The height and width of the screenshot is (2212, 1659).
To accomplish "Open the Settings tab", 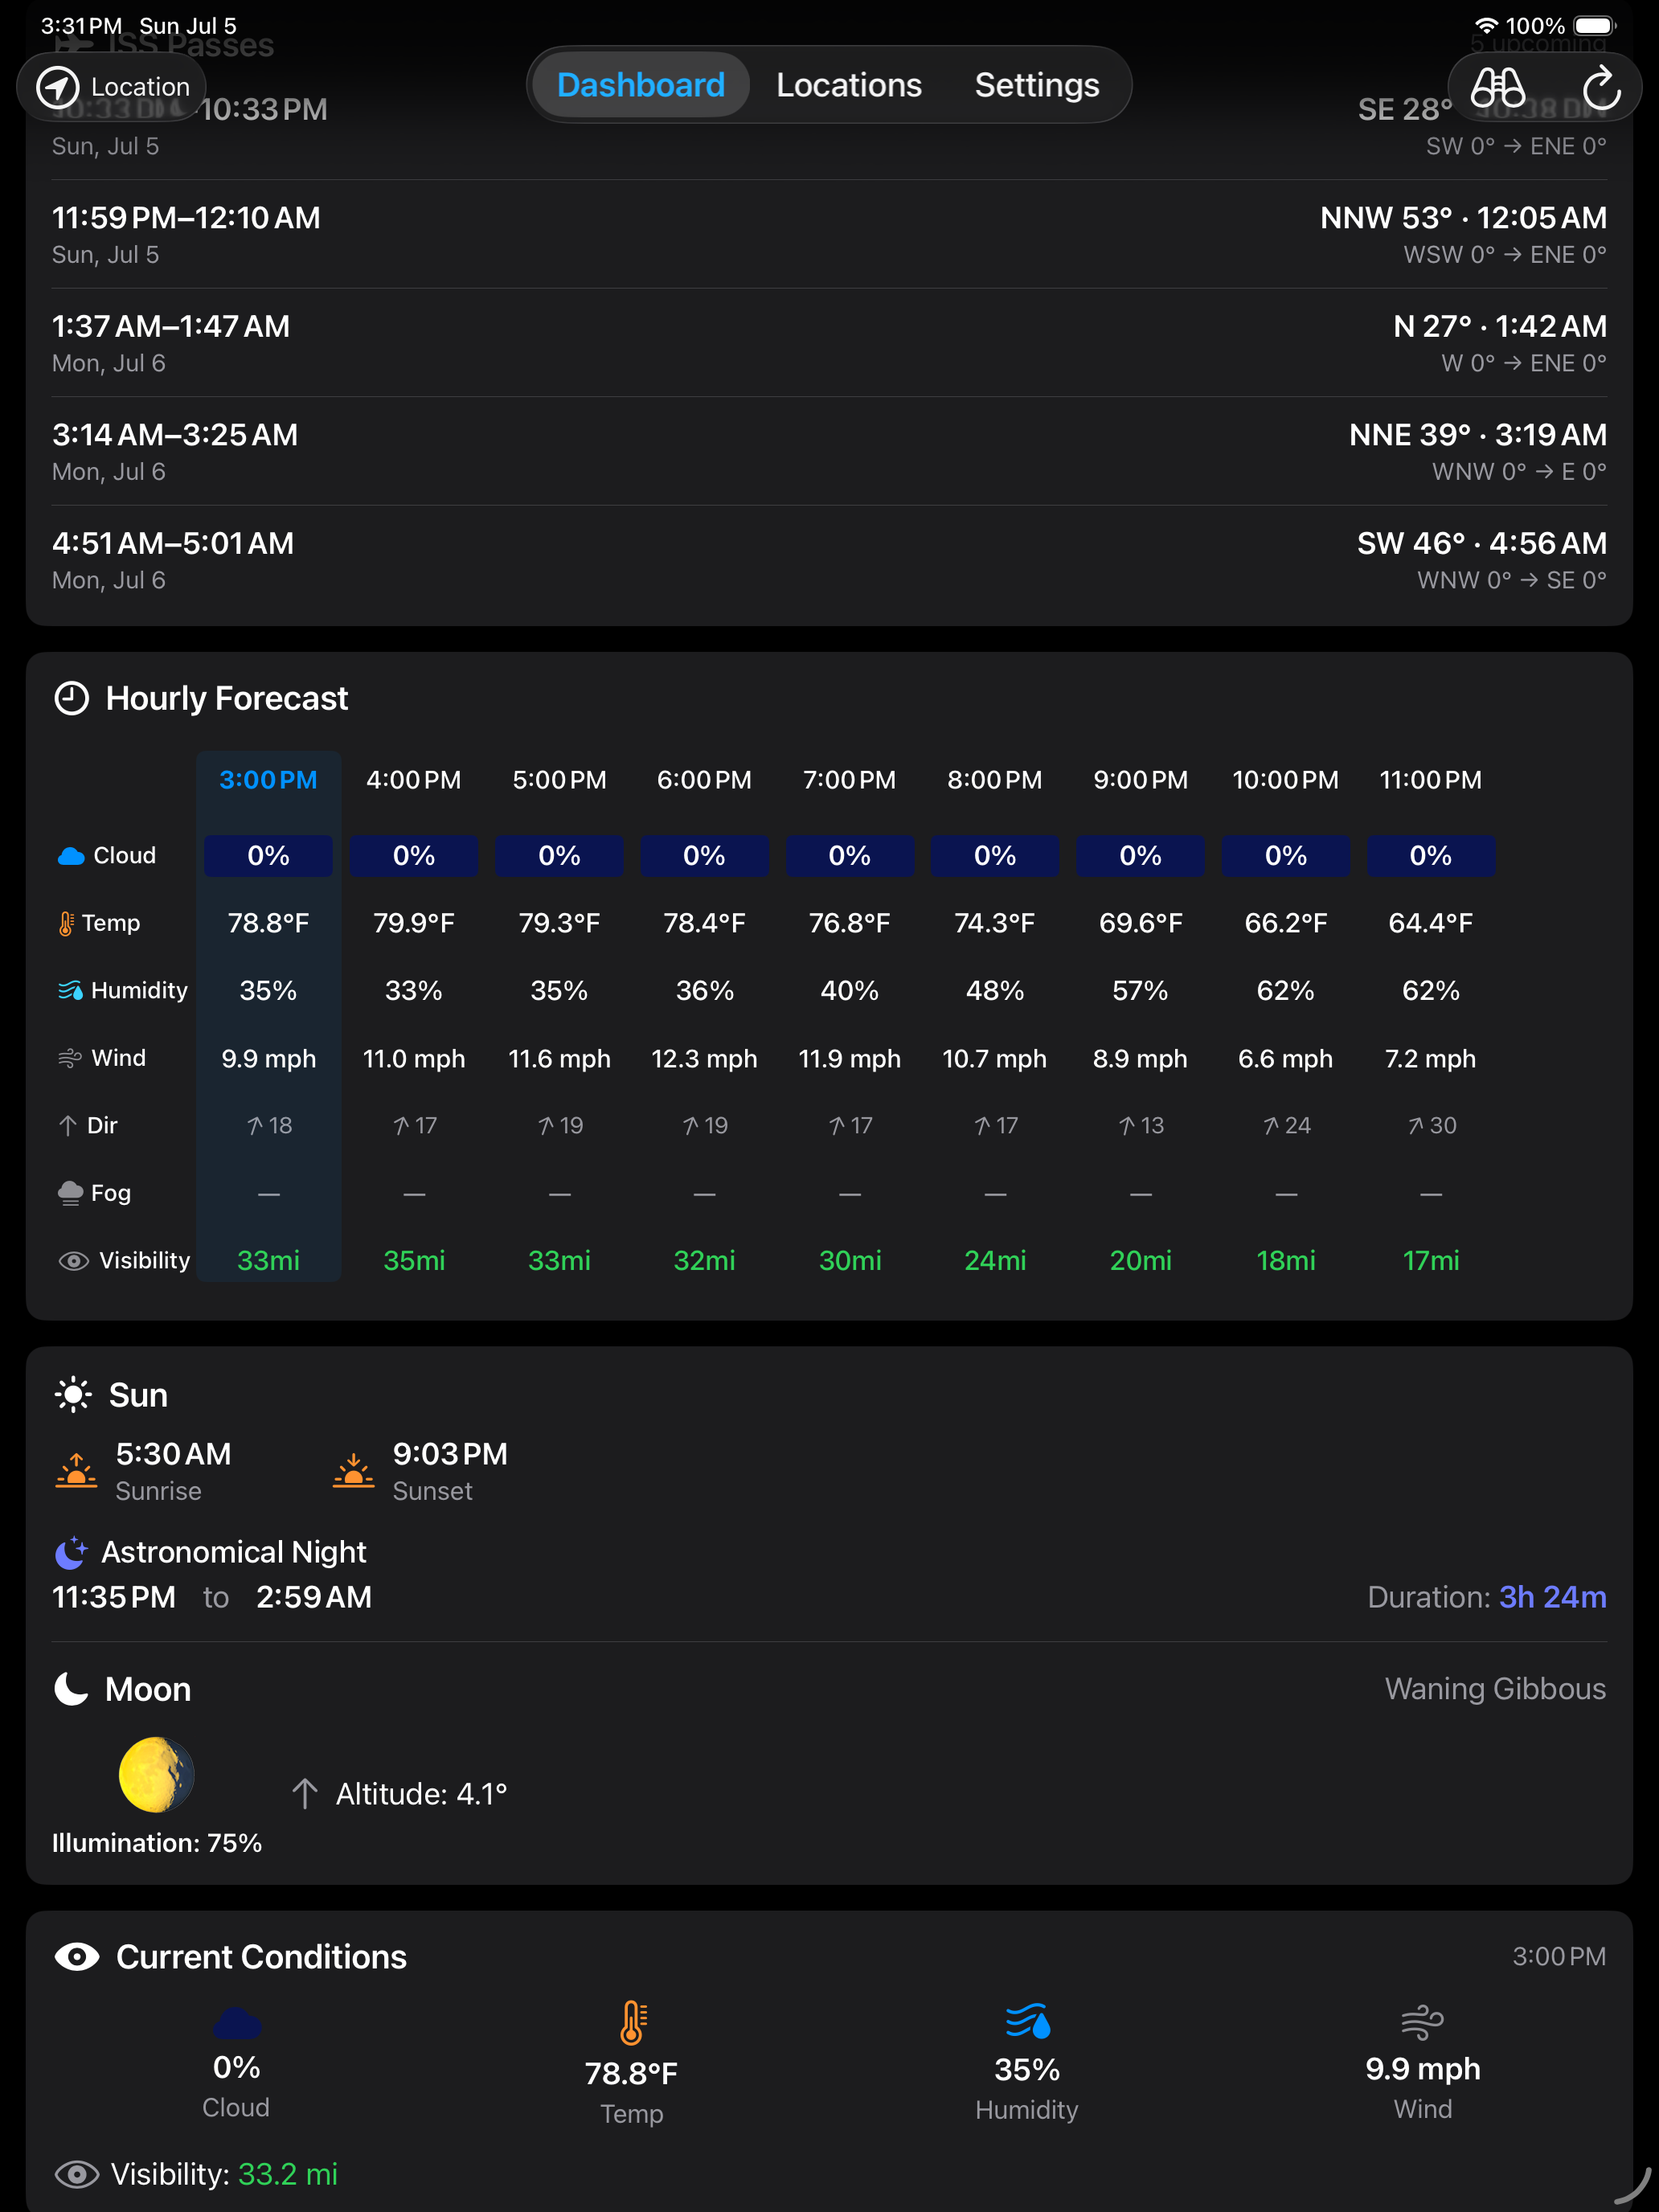I will (x=1037, y=85).
